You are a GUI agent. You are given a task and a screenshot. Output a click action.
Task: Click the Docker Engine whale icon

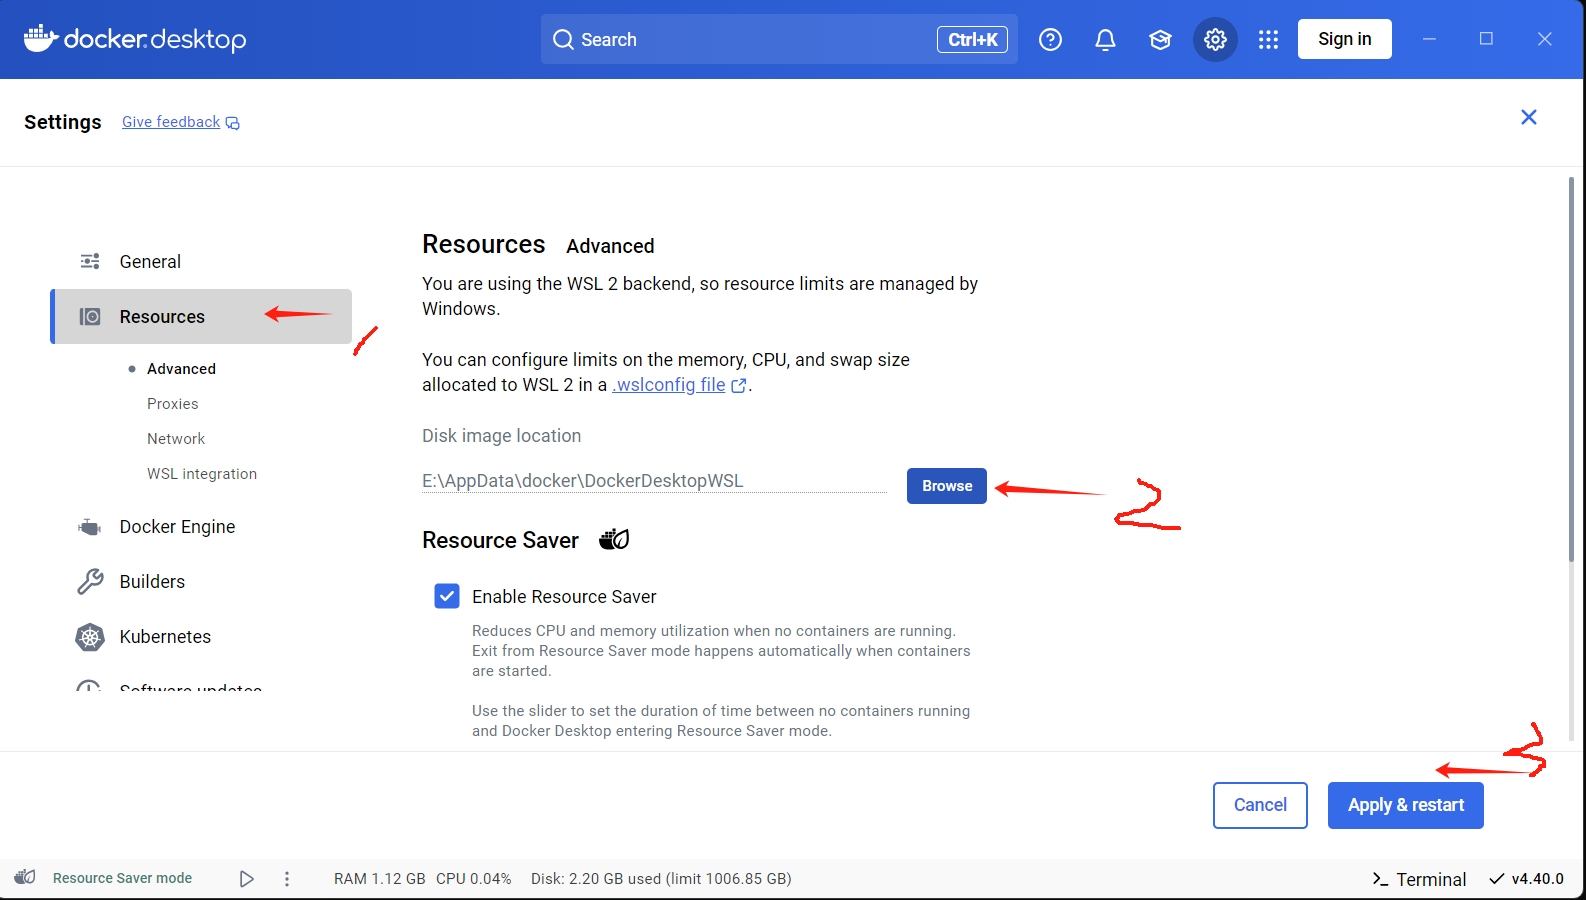pyautogui.click(x=90, y=526)
